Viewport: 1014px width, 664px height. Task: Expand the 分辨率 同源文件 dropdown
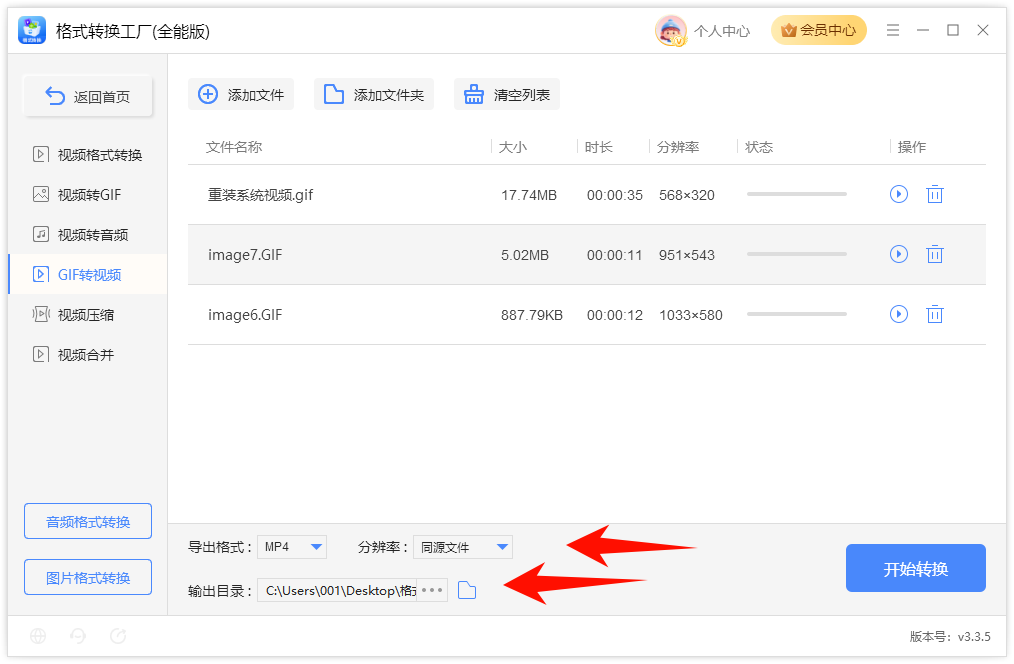click(x=463, y=547)
